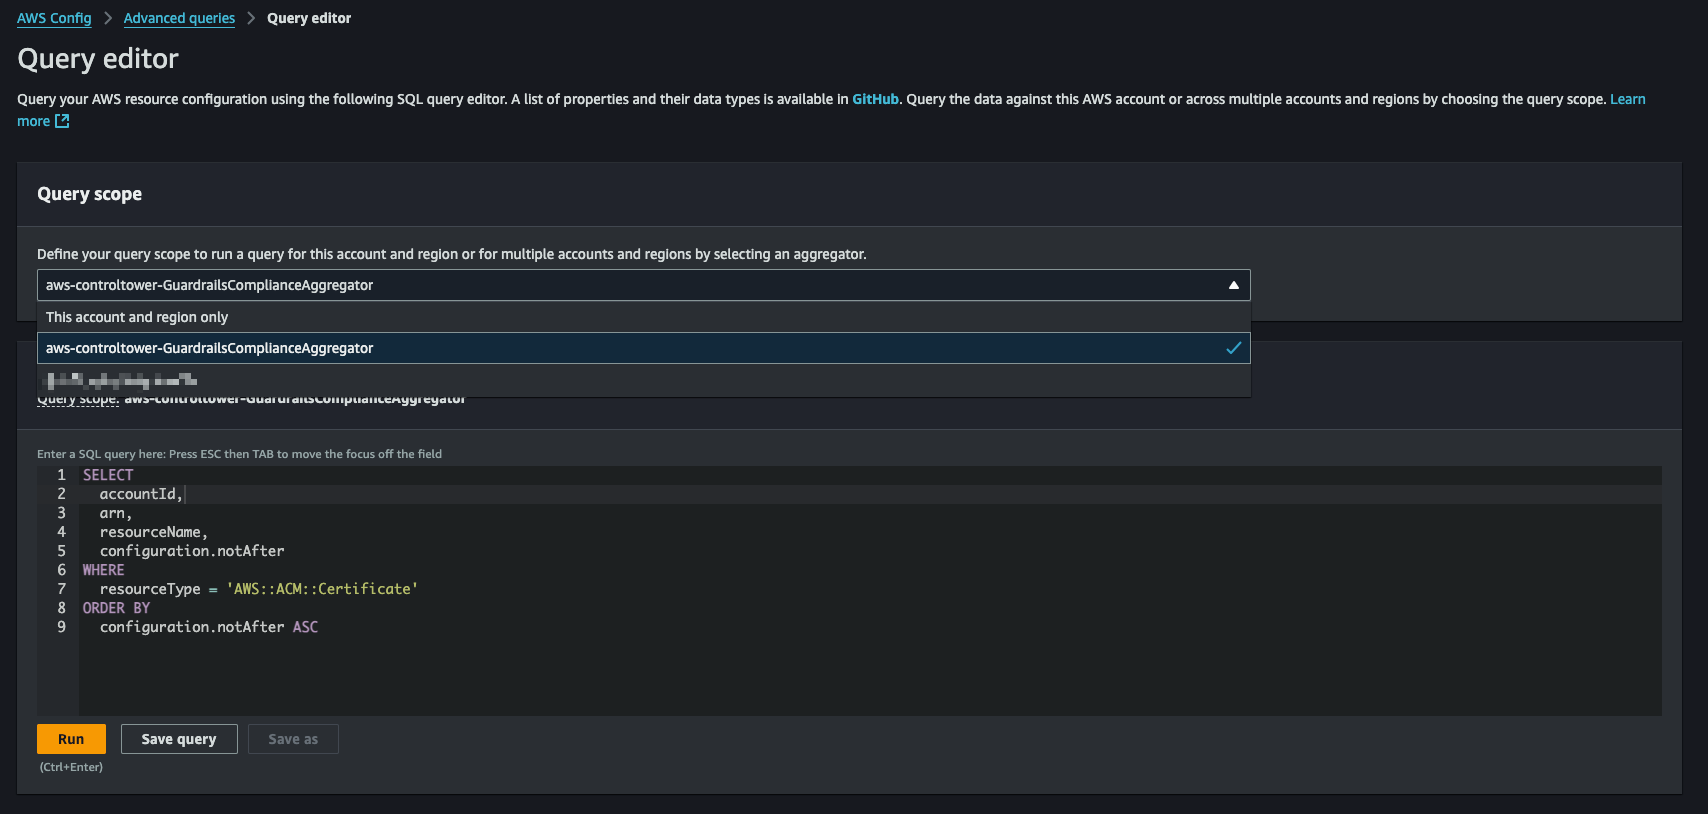Click the breadcrumb chevron after Advanced queries
This screenshot has height=814, width=1708.
click(x=251, y=18)
